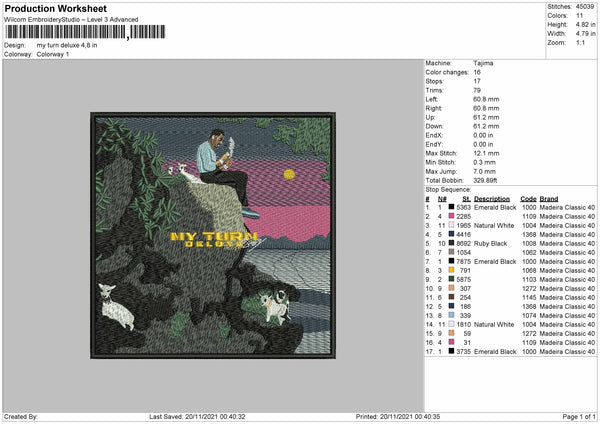The width and height of the screenshot is (600, 424).
Task: Click the Zoom value '1:1'
Action: click(x=580, y=42)
